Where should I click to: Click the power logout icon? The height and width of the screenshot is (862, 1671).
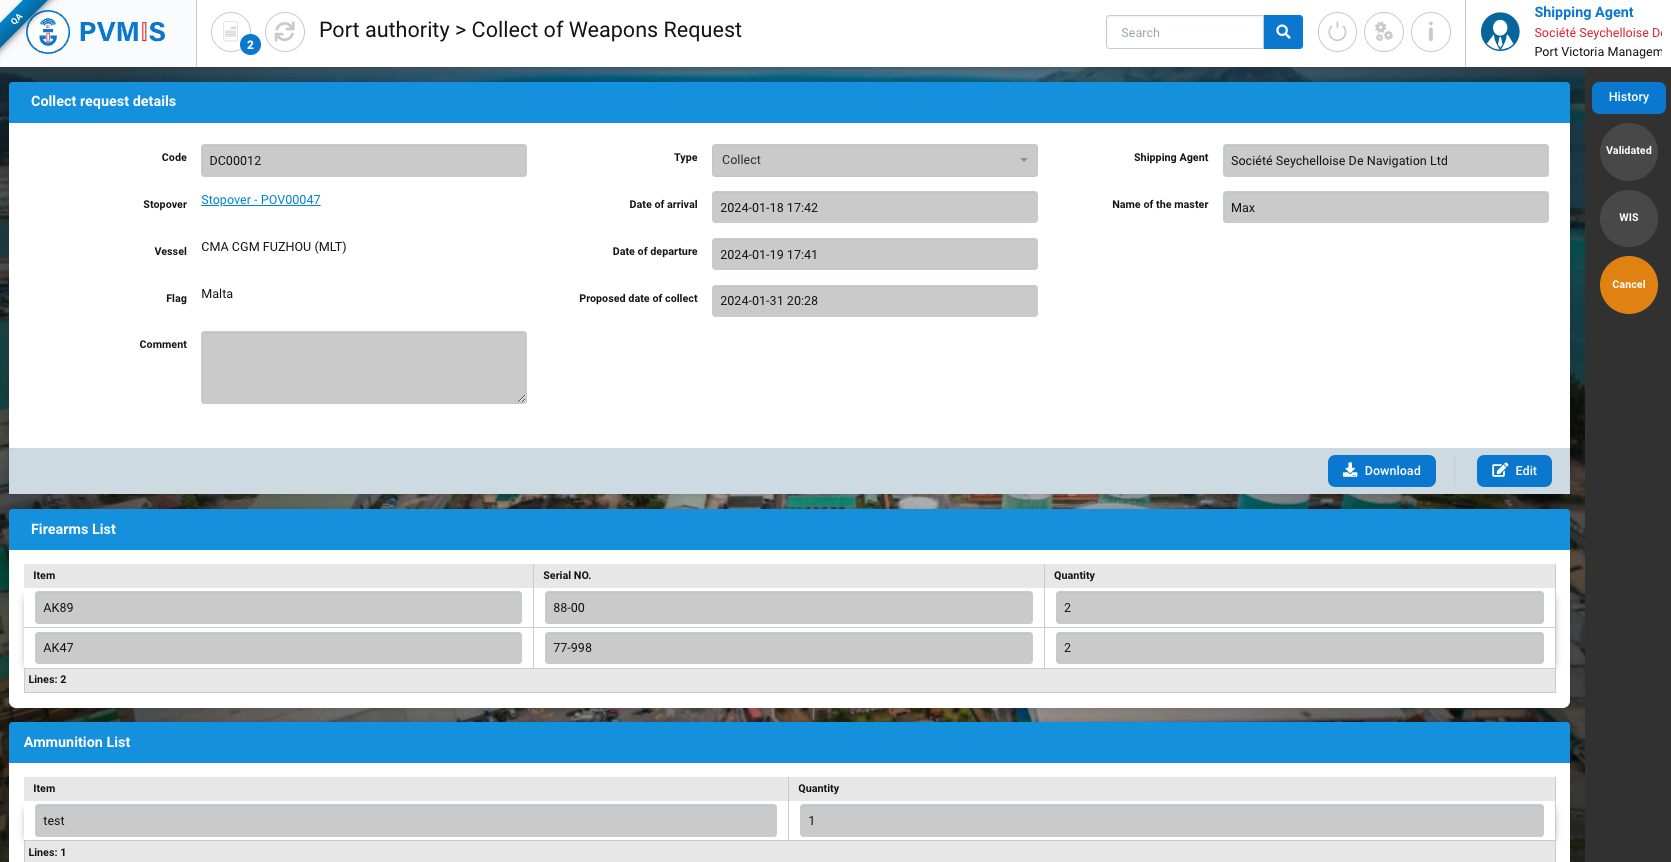click(x=1337, y=32)
